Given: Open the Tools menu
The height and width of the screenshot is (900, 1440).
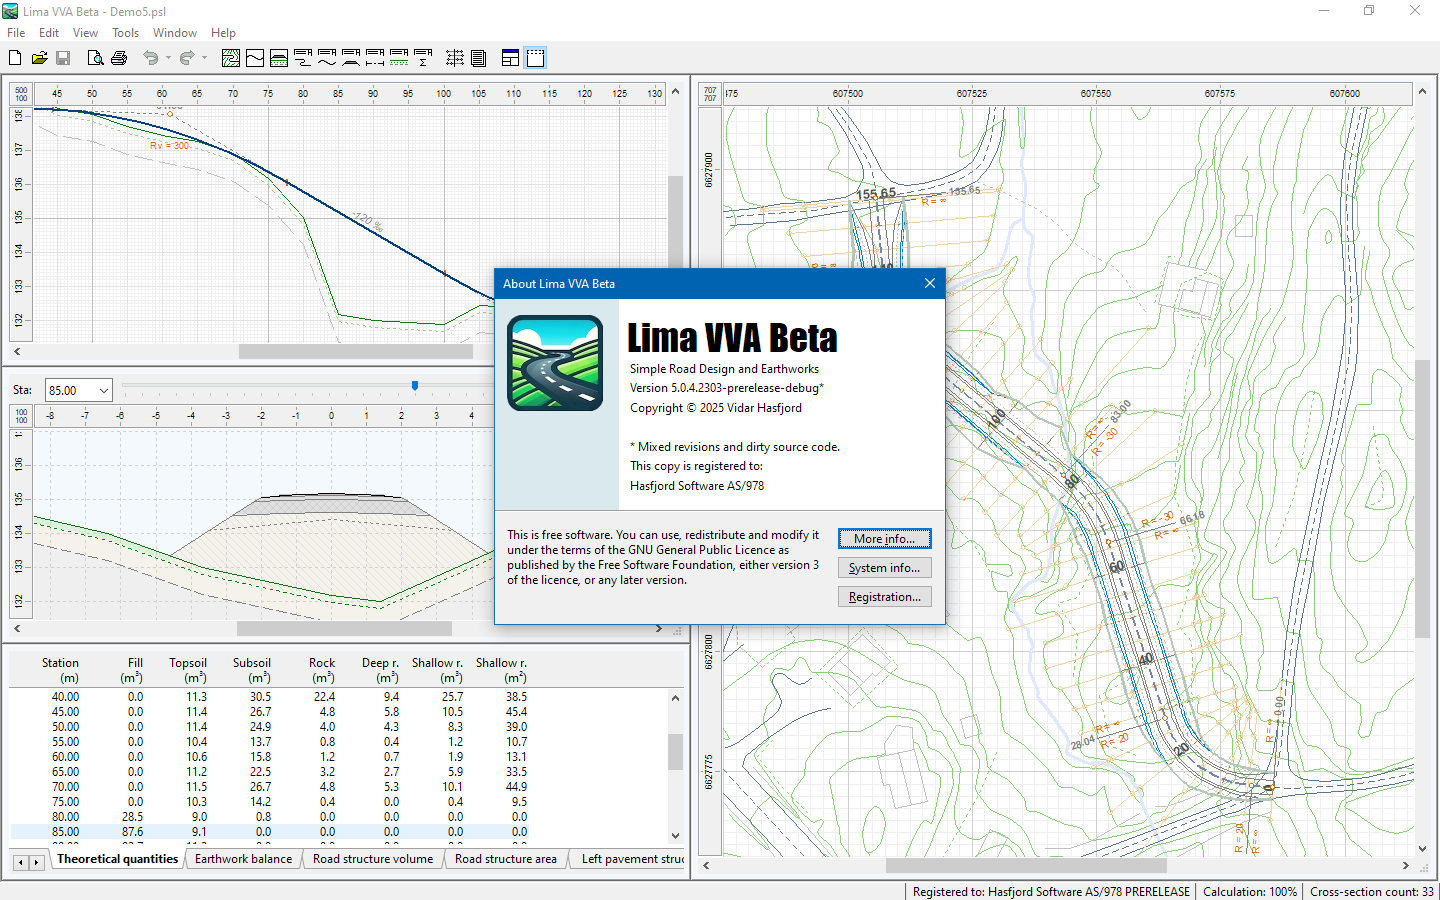Looking at the screenshot, I should click(125, 33).
